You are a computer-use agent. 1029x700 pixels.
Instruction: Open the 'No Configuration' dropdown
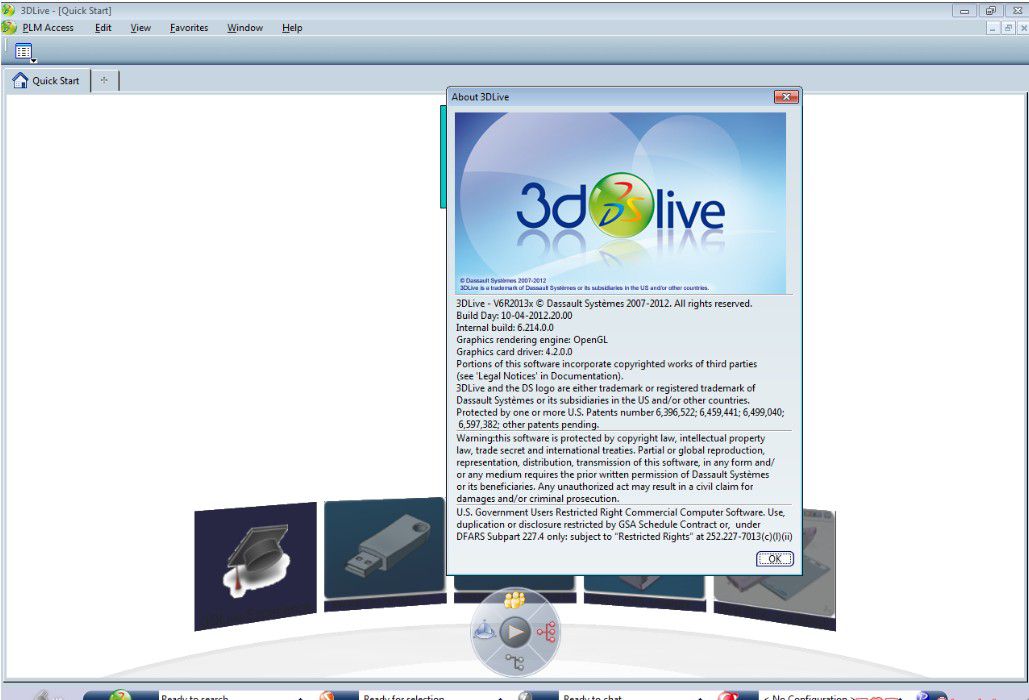[830, 696]
